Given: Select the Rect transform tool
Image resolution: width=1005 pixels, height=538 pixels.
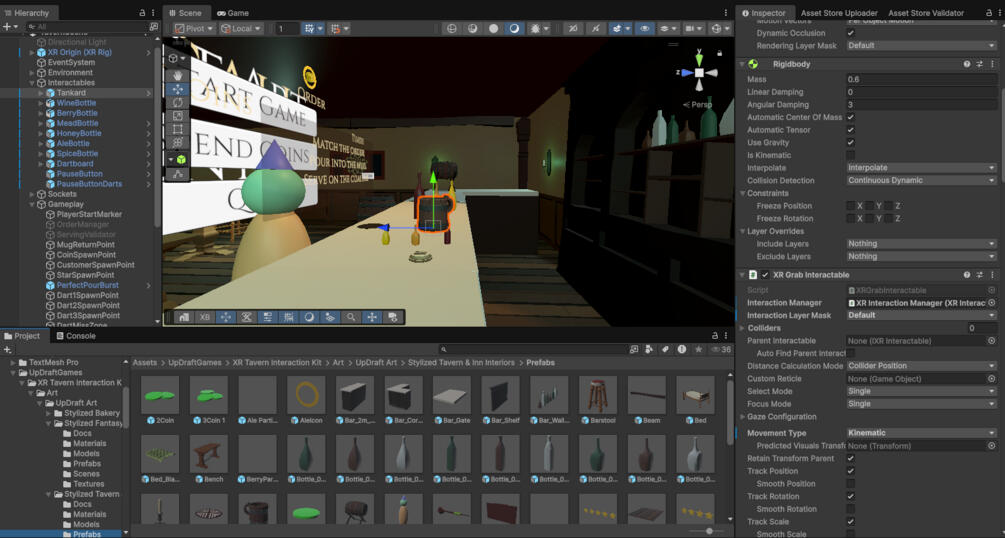Looking at the screenshot, I should (178, 129).
